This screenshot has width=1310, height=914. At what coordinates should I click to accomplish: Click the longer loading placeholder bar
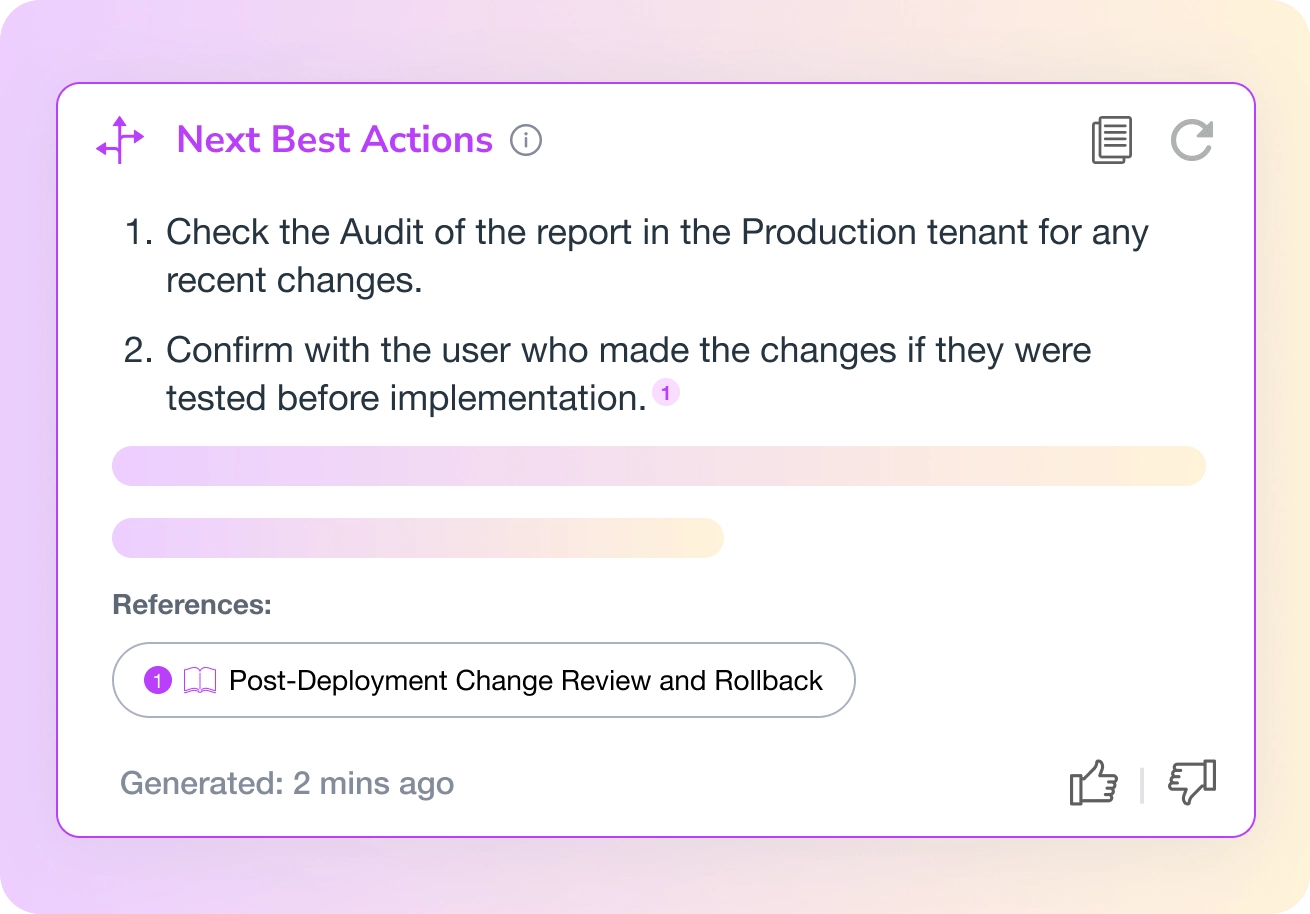point(658,466)
